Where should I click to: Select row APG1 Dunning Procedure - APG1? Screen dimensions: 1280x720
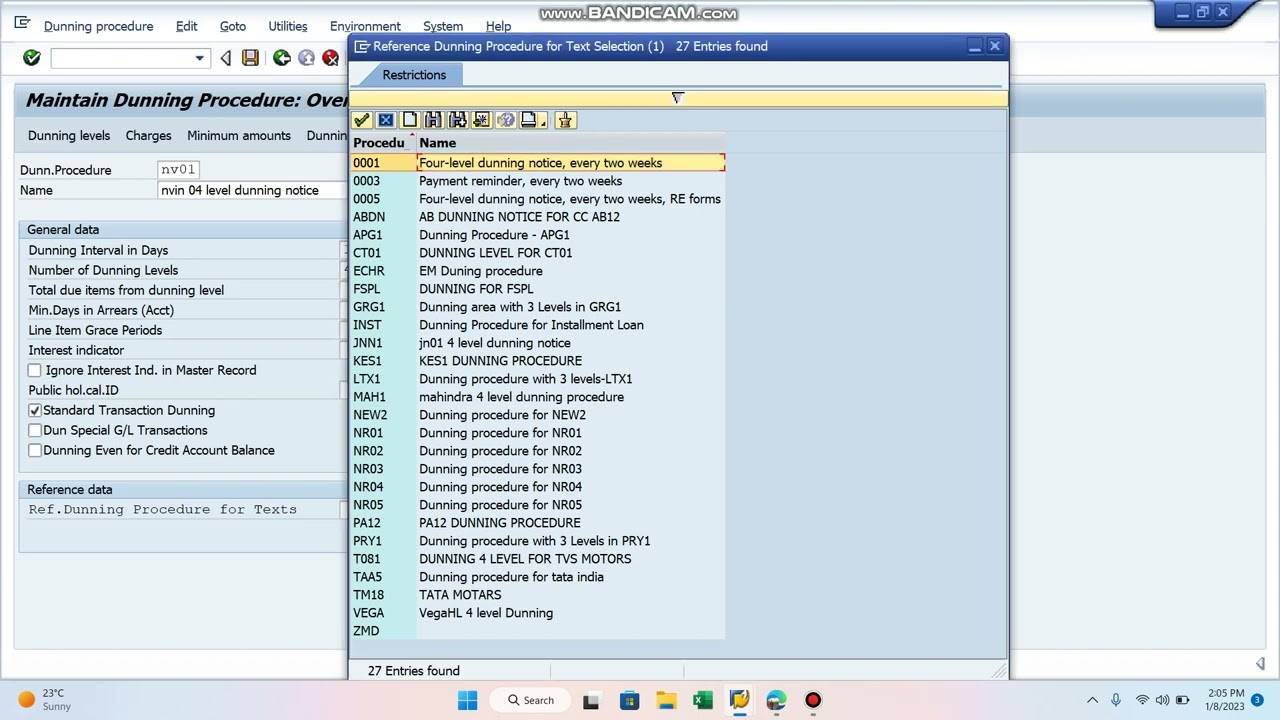(538, 235)
